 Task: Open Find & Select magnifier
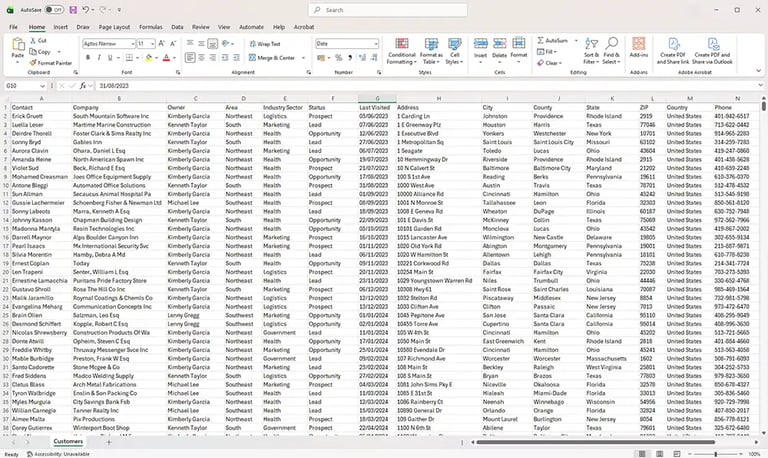click(x=611, y=51)
